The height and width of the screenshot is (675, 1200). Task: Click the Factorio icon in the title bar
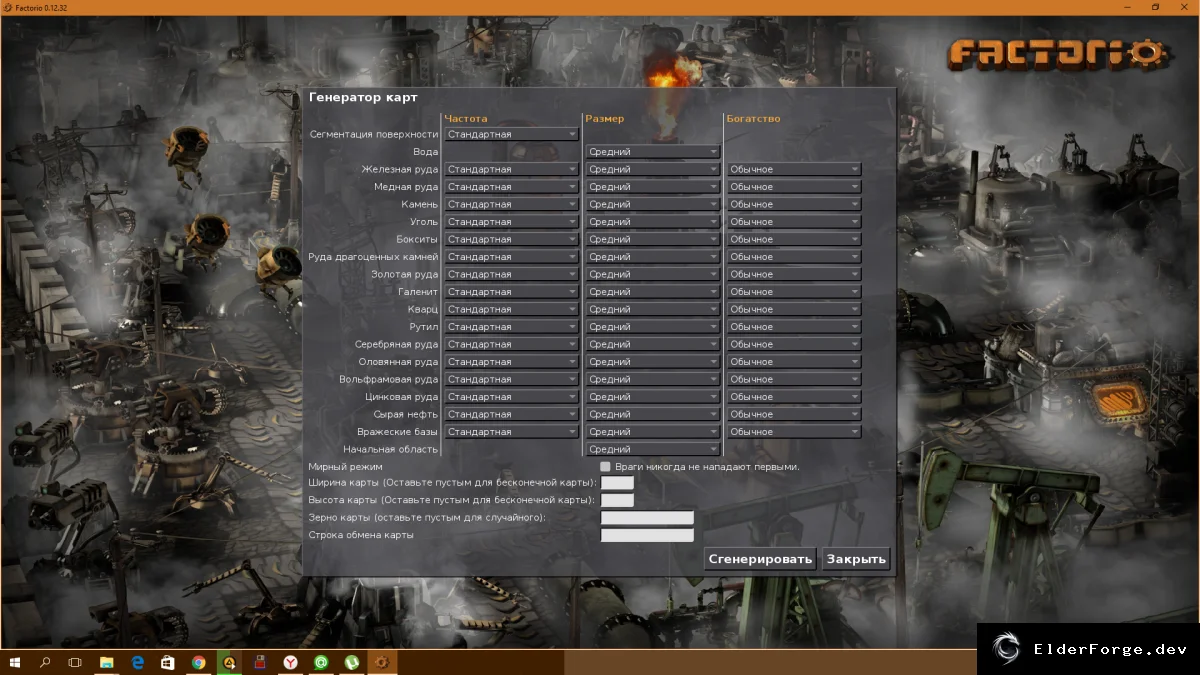point(8,7)
